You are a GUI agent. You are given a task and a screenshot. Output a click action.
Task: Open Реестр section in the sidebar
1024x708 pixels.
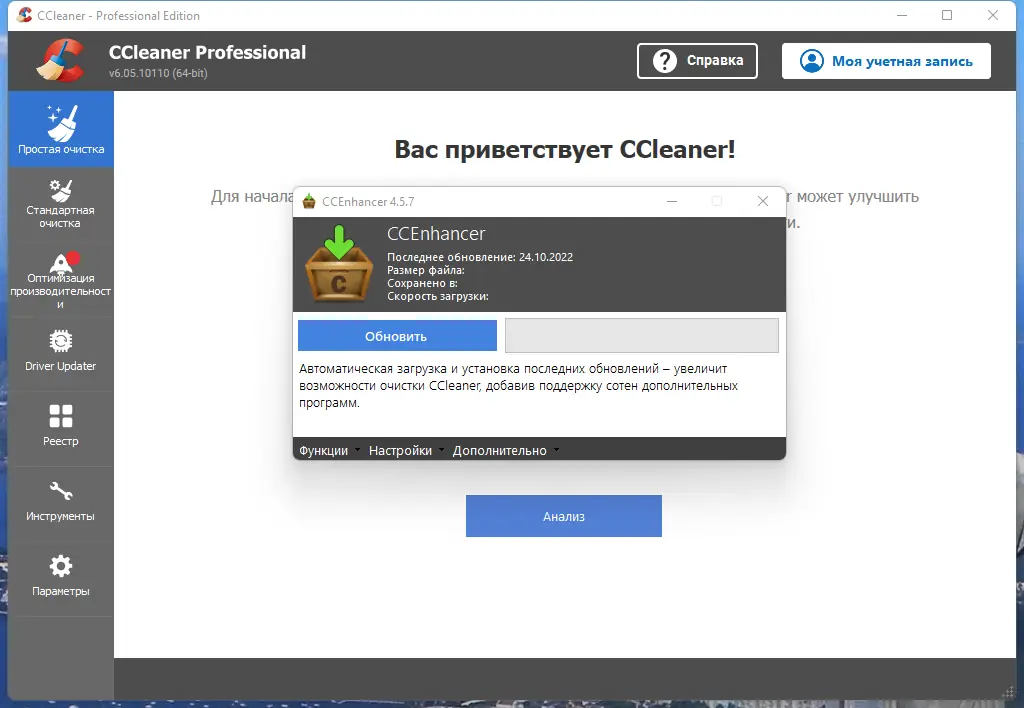[61, 429]
